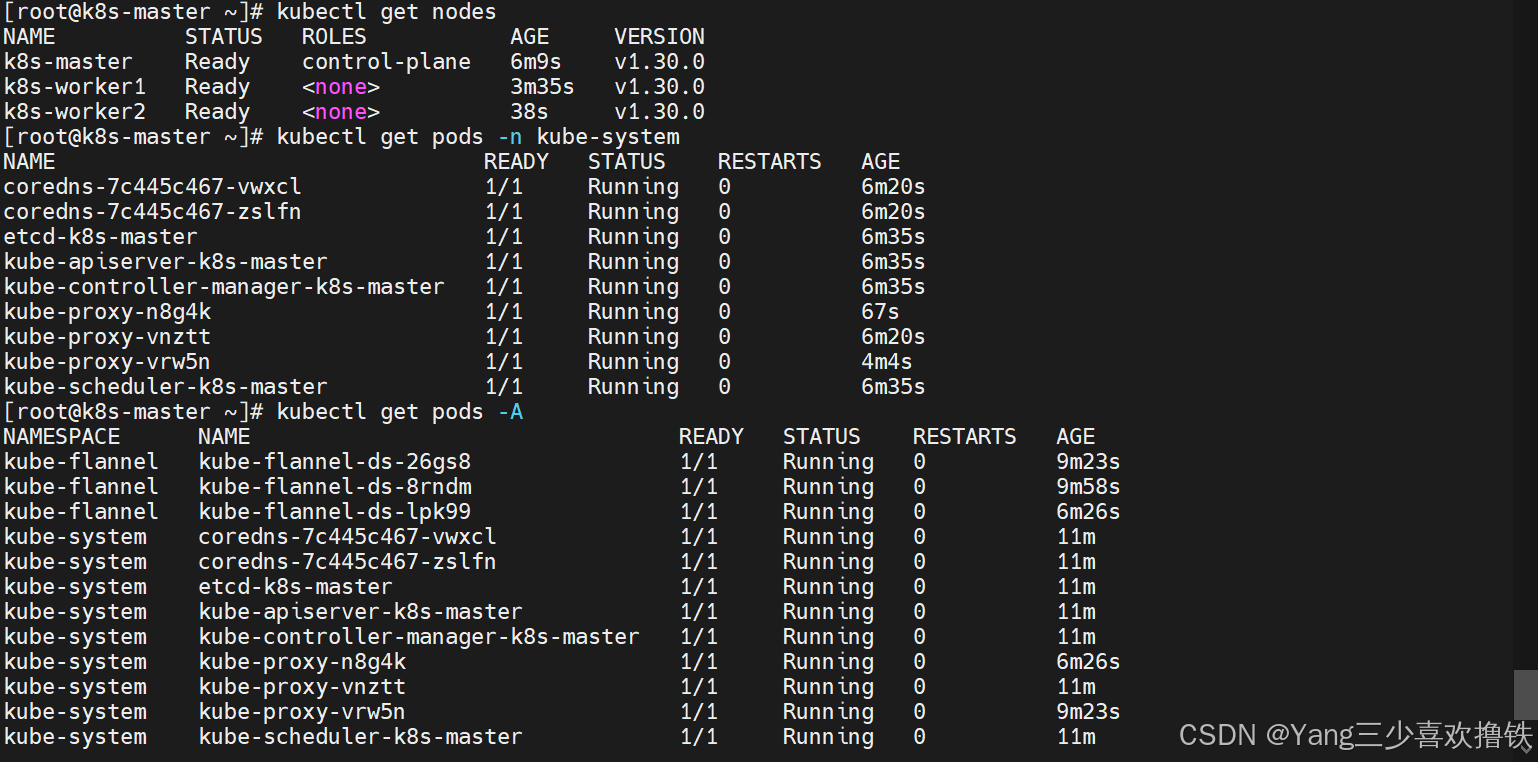Click the 'kubectl get pods -A' command
The image size is (1538, 762).
400,412
